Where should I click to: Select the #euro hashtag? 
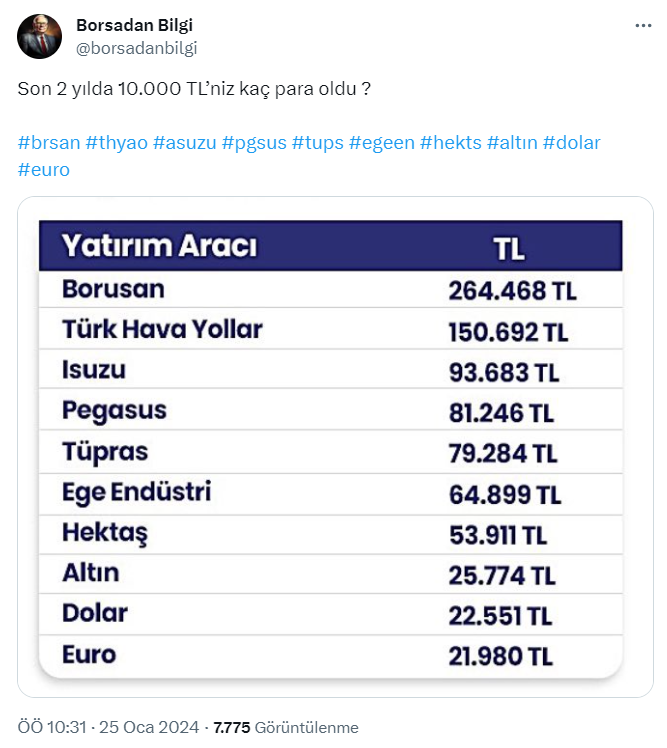click(44, 170)
